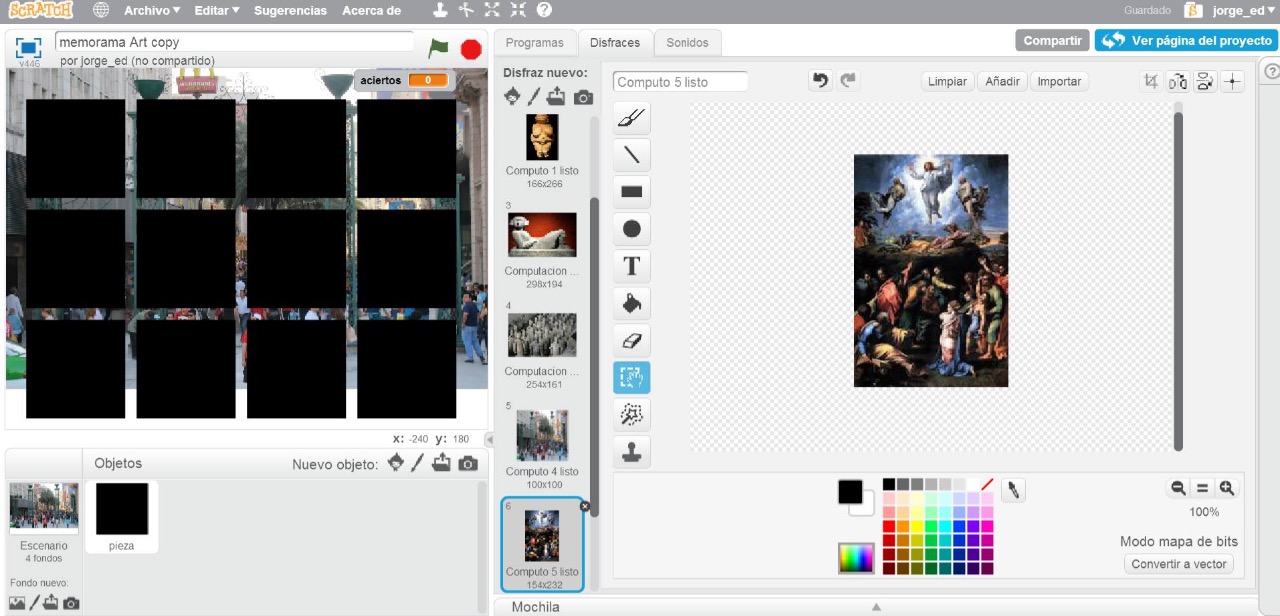The height and width of the screenshot is (616, 1280).
Task: Click the green flag to start
Action: pyautogui.click(x=438, y=48)
